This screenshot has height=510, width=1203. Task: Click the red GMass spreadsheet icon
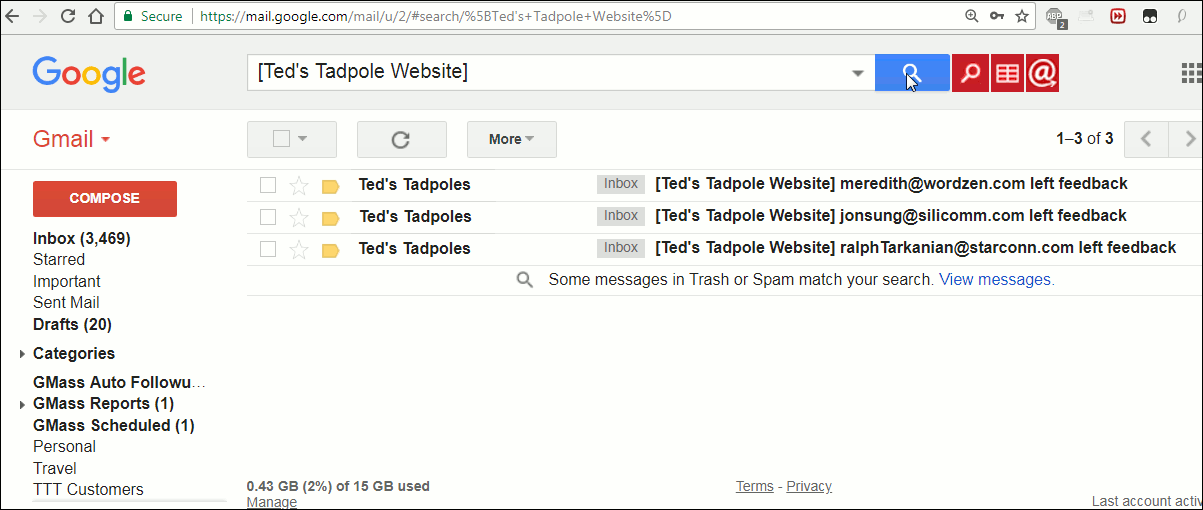pyautogui.click(x=1007, y=73)
